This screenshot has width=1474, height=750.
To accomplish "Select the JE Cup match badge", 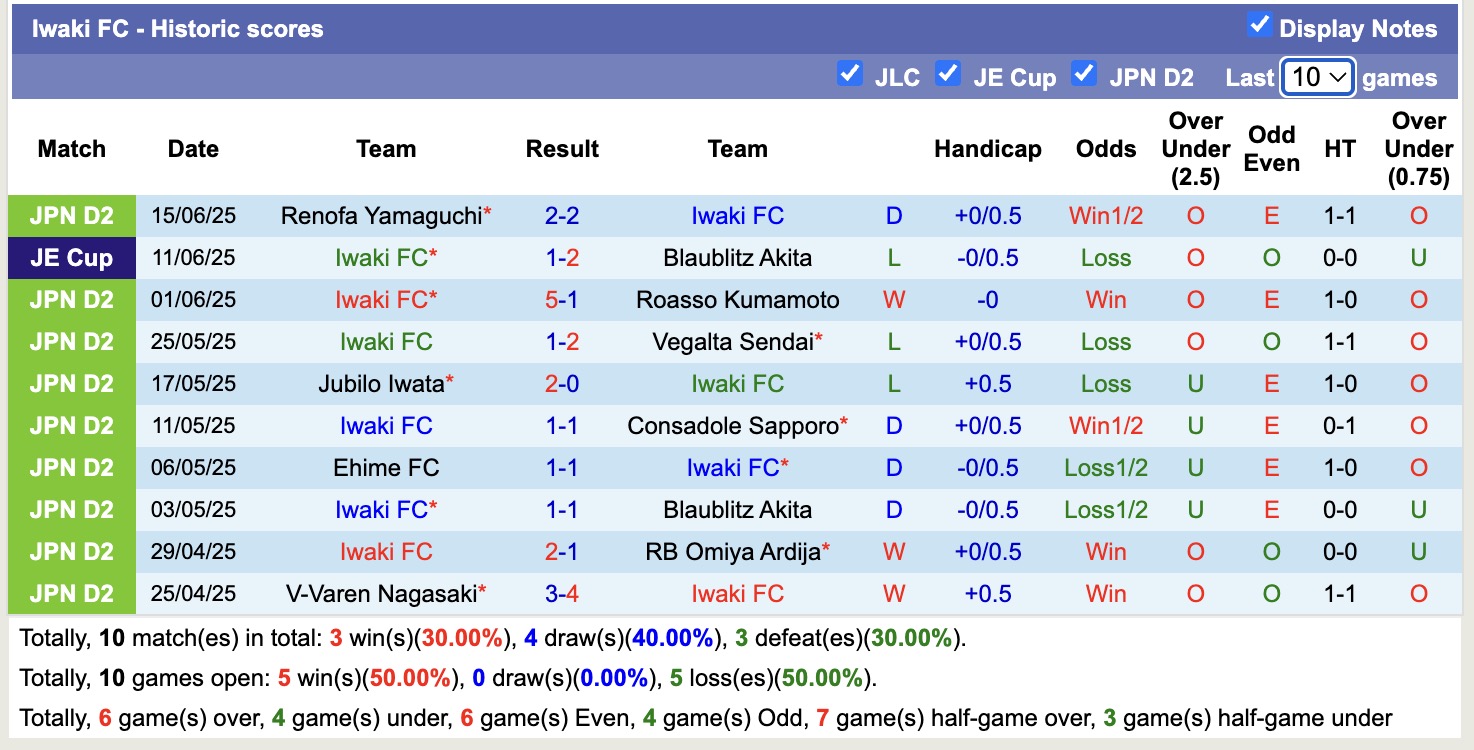I will (71, 257).
